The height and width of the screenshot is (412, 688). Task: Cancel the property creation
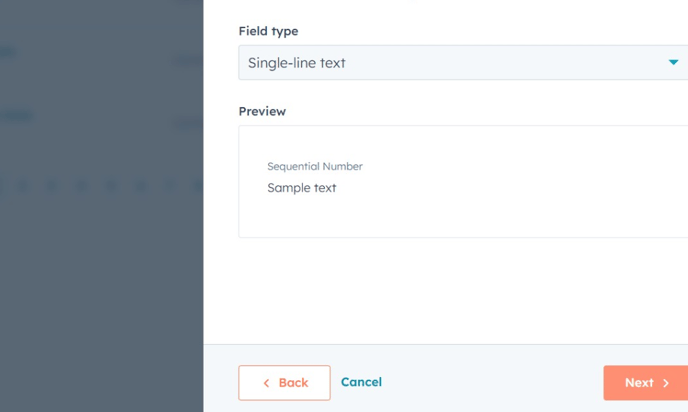coord(361,382)
